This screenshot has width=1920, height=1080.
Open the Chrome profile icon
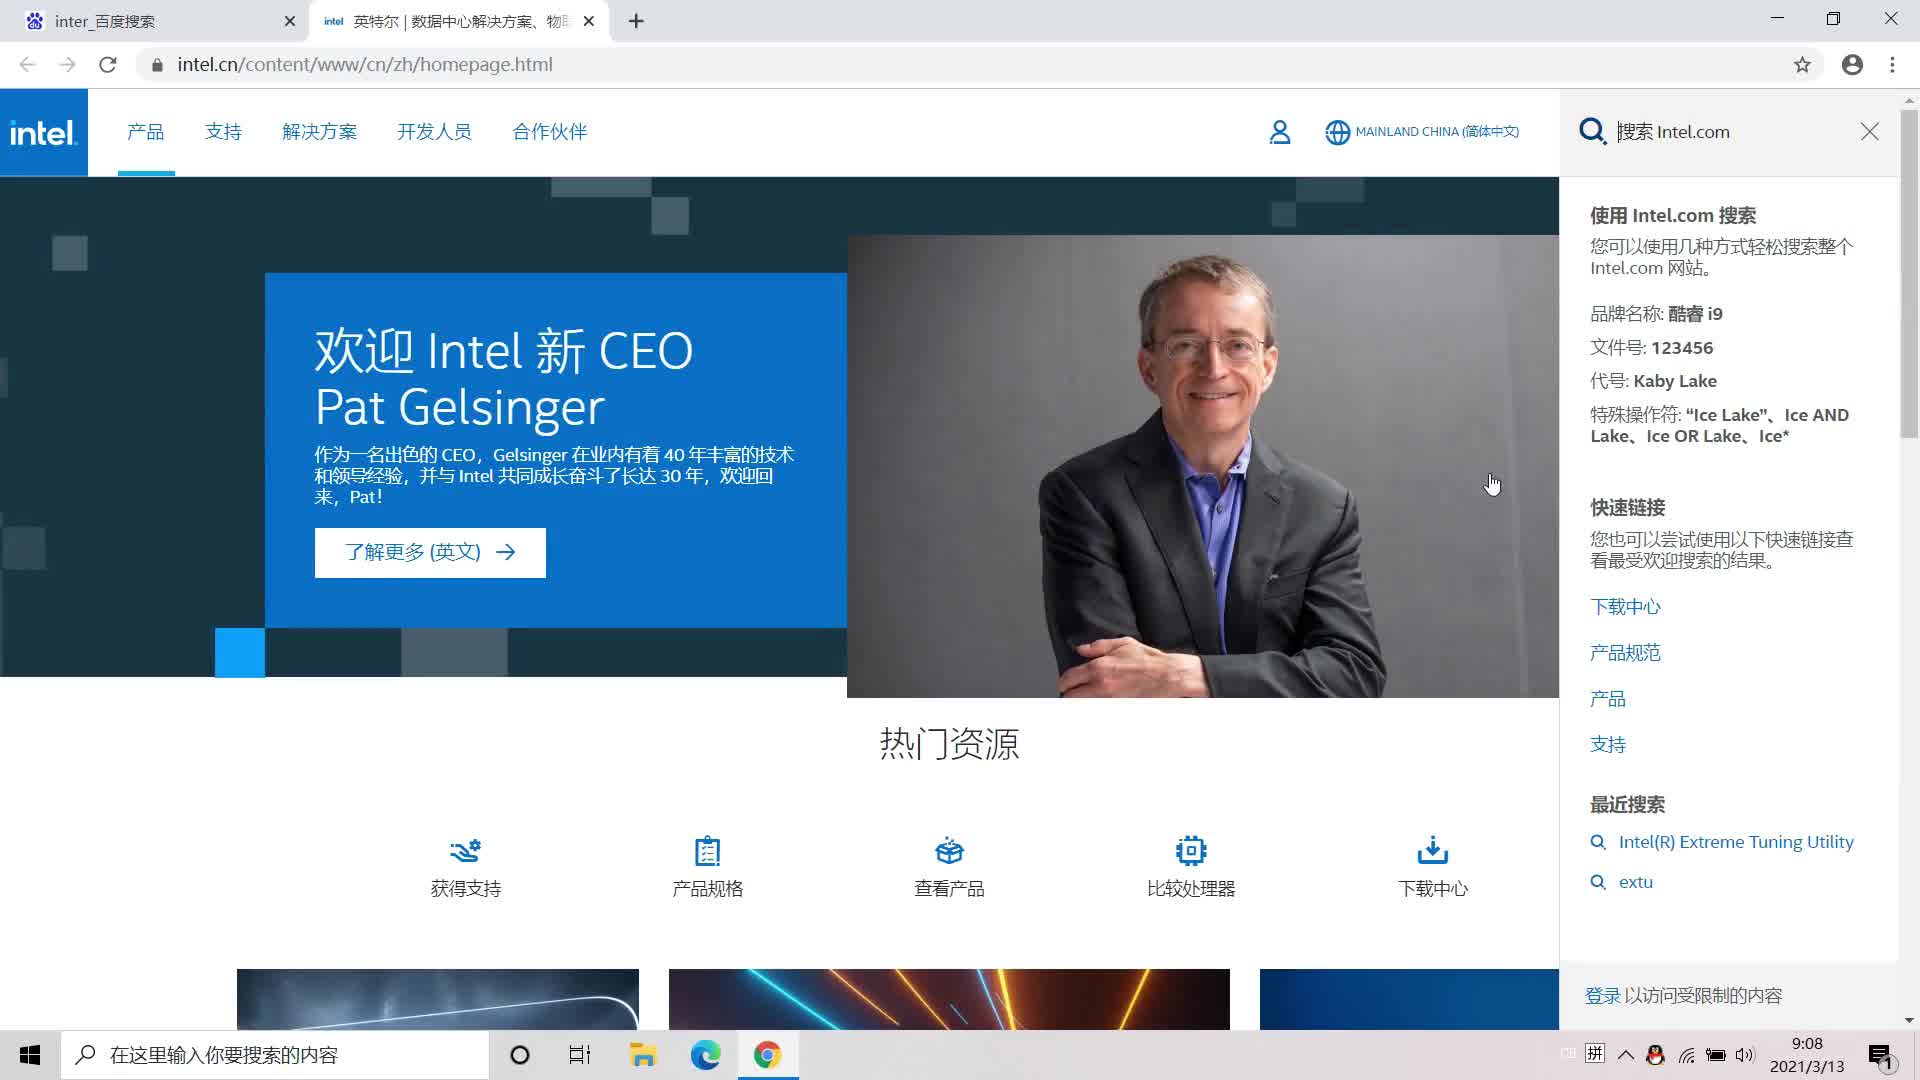click(x=1852, y=65)
